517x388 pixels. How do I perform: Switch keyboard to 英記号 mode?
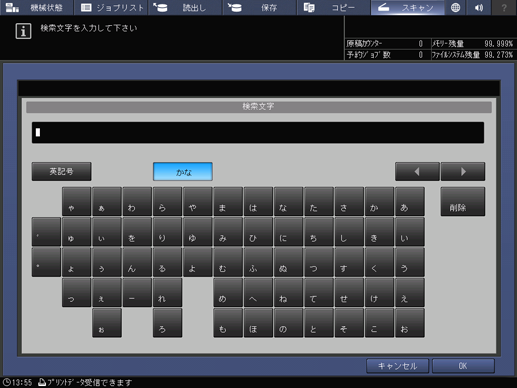tap(62, 172)
